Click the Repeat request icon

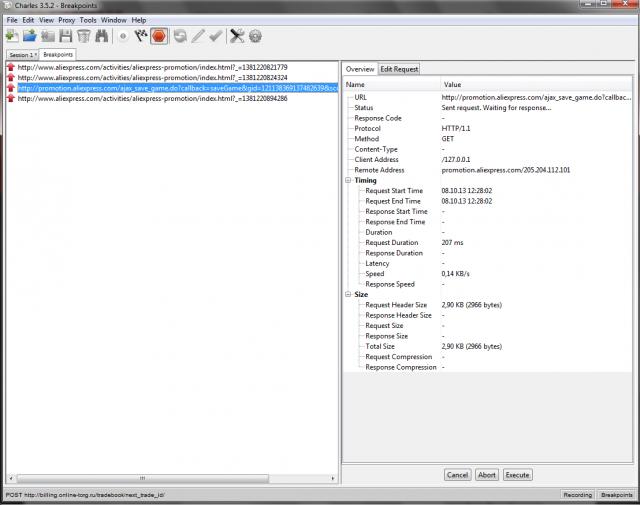[180, 36]
